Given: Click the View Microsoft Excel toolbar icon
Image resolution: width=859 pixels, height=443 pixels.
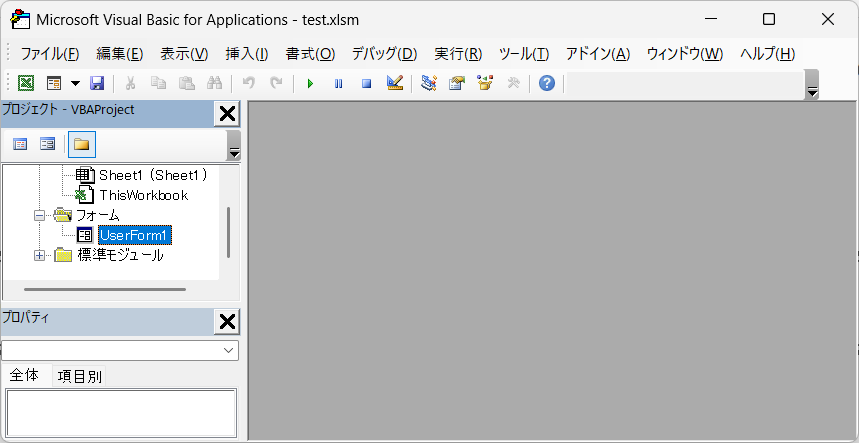Looking at the screenshot, I should (x=26, y=83).
